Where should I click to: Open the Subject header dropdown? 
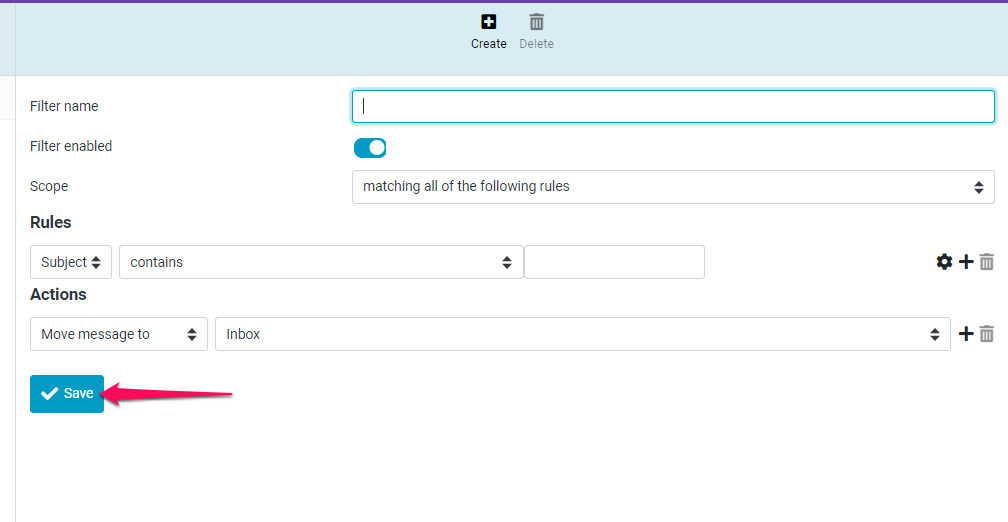71,262
